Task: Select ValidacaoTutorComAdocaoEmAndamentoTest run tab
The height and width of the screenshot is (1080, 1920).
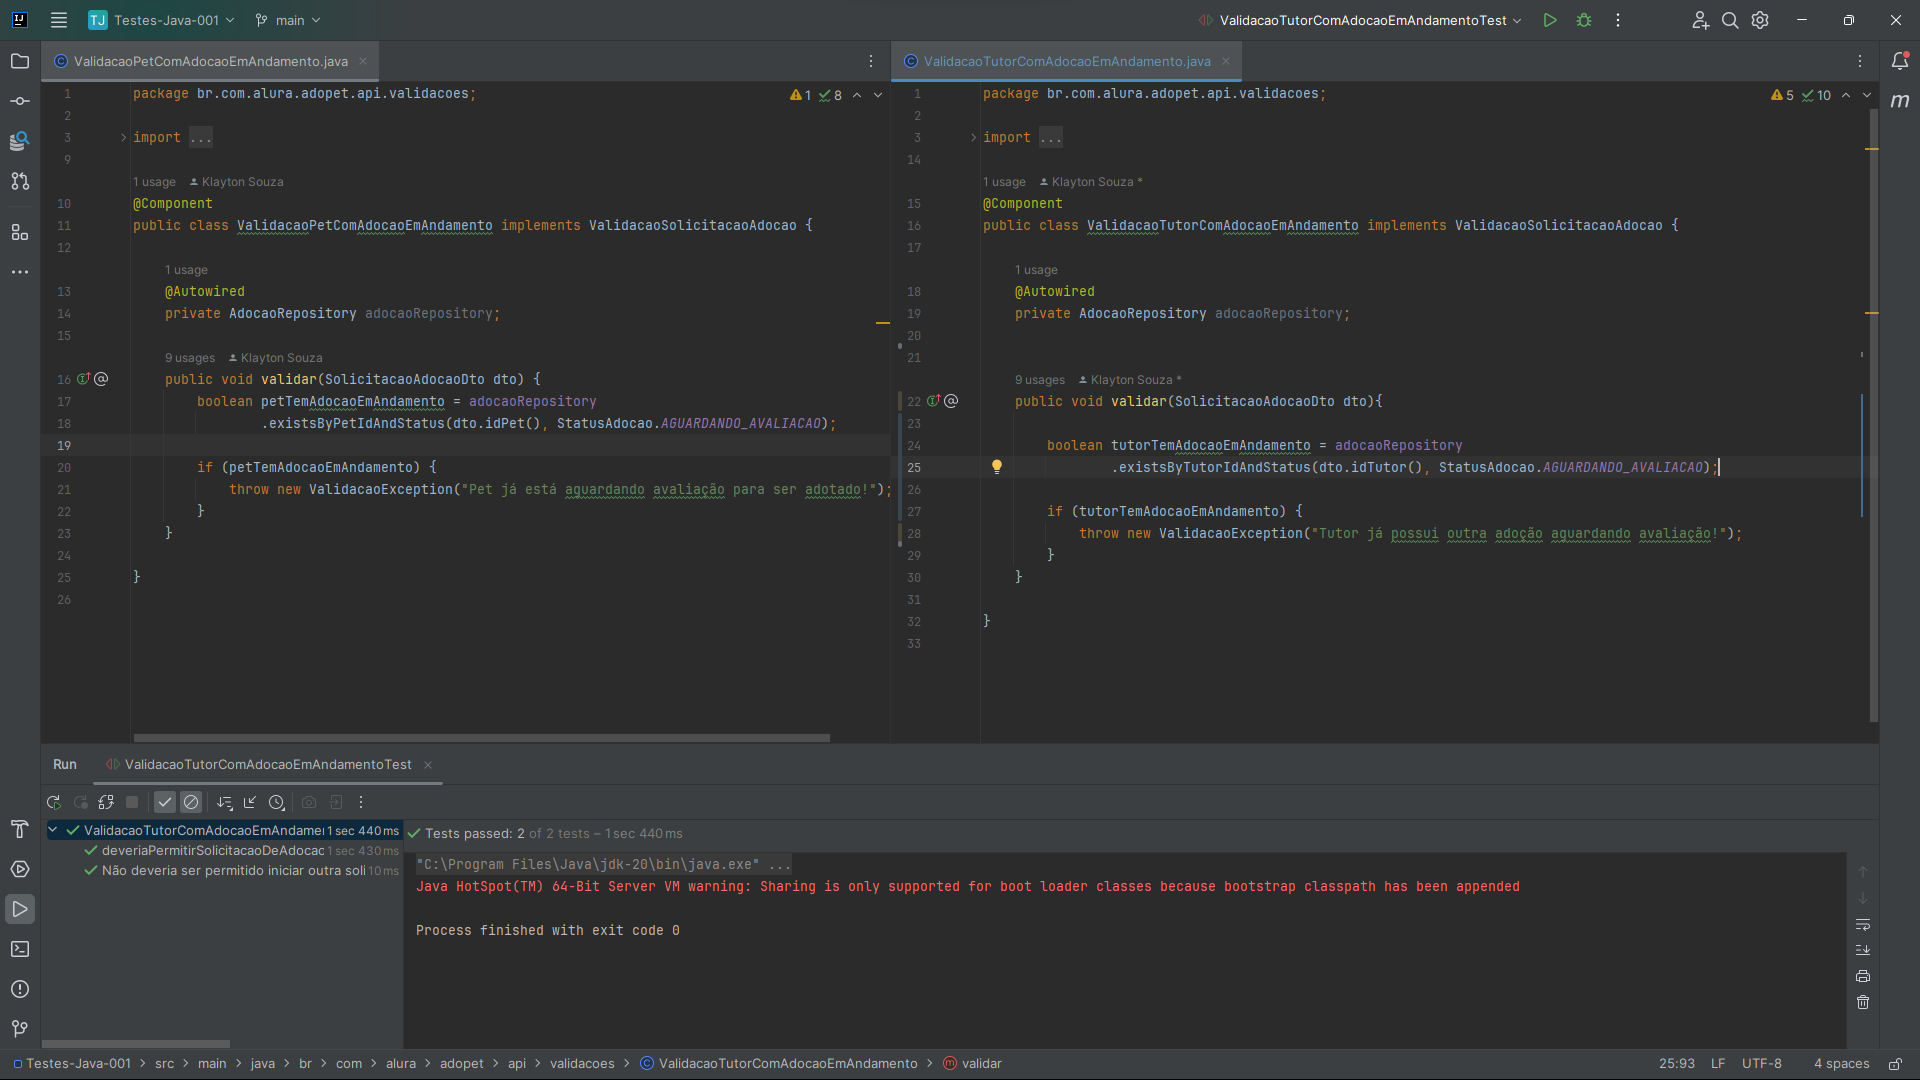Action: click(267, 764)
